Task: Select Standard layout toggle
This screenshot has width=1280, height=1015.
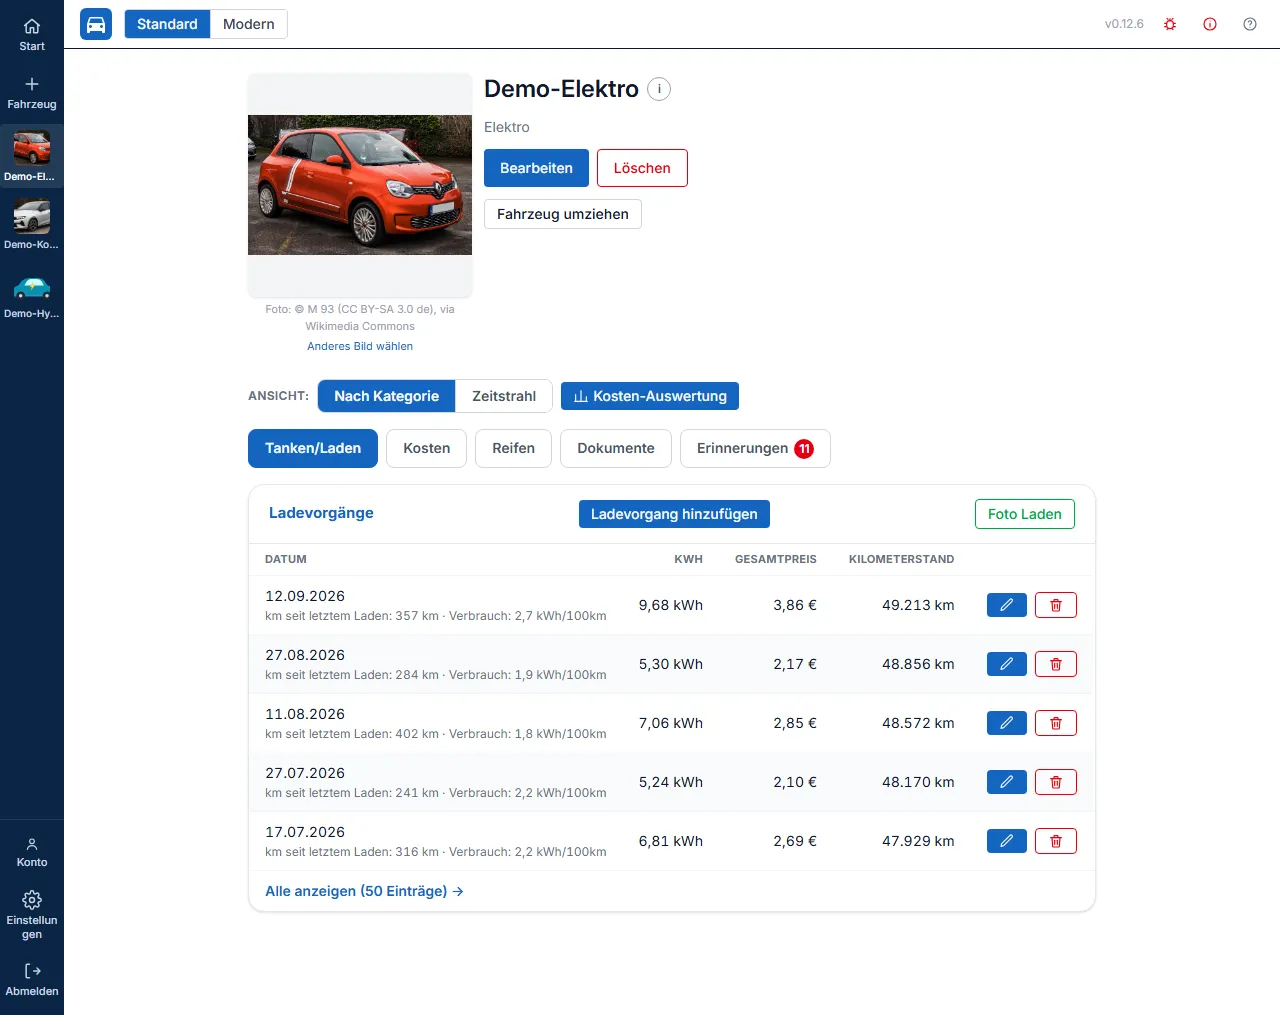Action: tap(167, 24)
